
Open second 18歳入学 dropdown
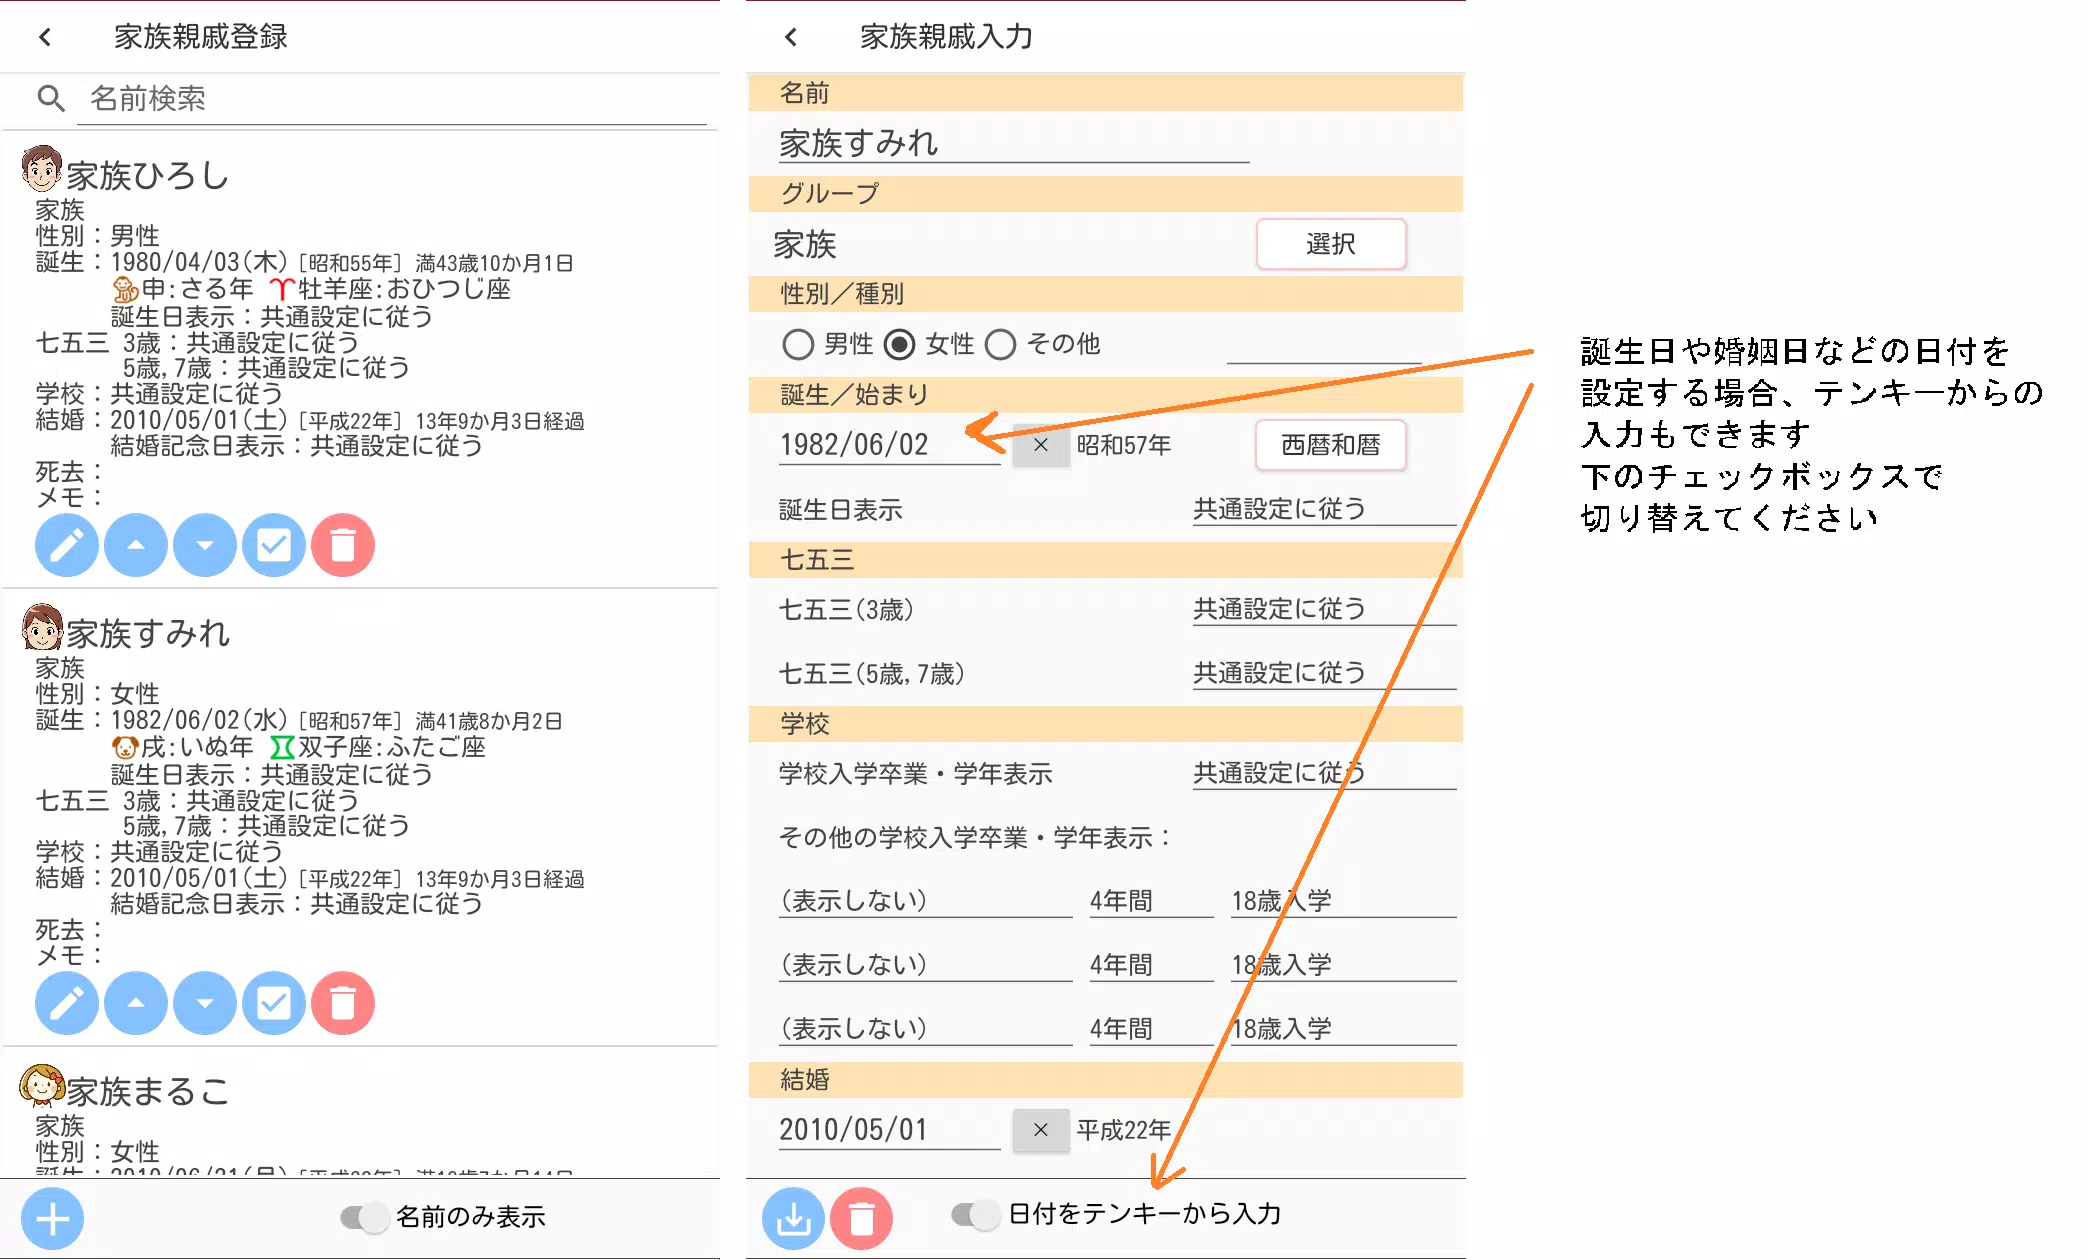pyautogui.click(x=1343, y=964)
